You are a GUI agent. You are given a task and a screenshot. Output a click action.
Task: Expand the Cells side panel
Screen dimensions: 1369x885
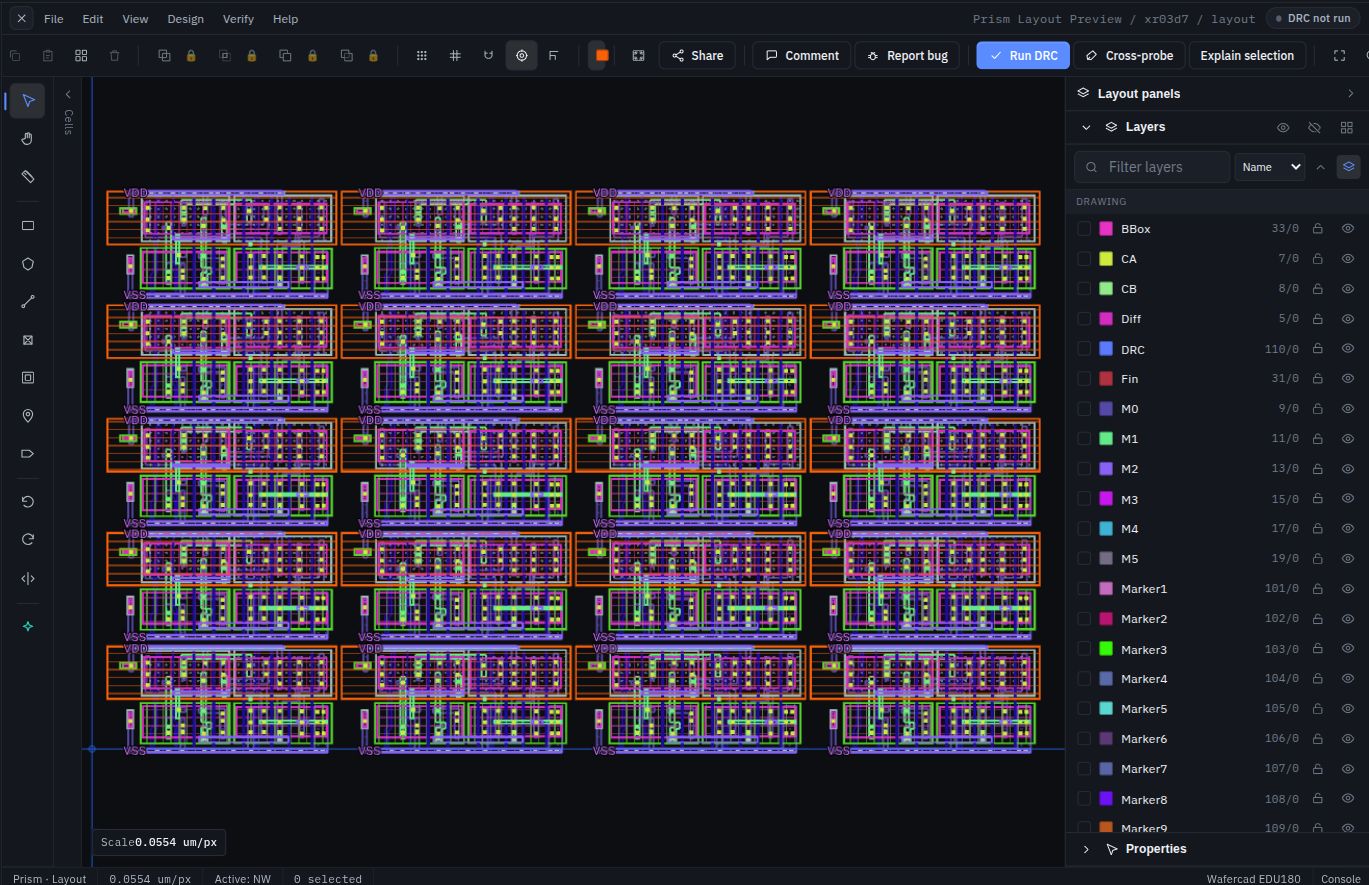[x=68, y=94]
